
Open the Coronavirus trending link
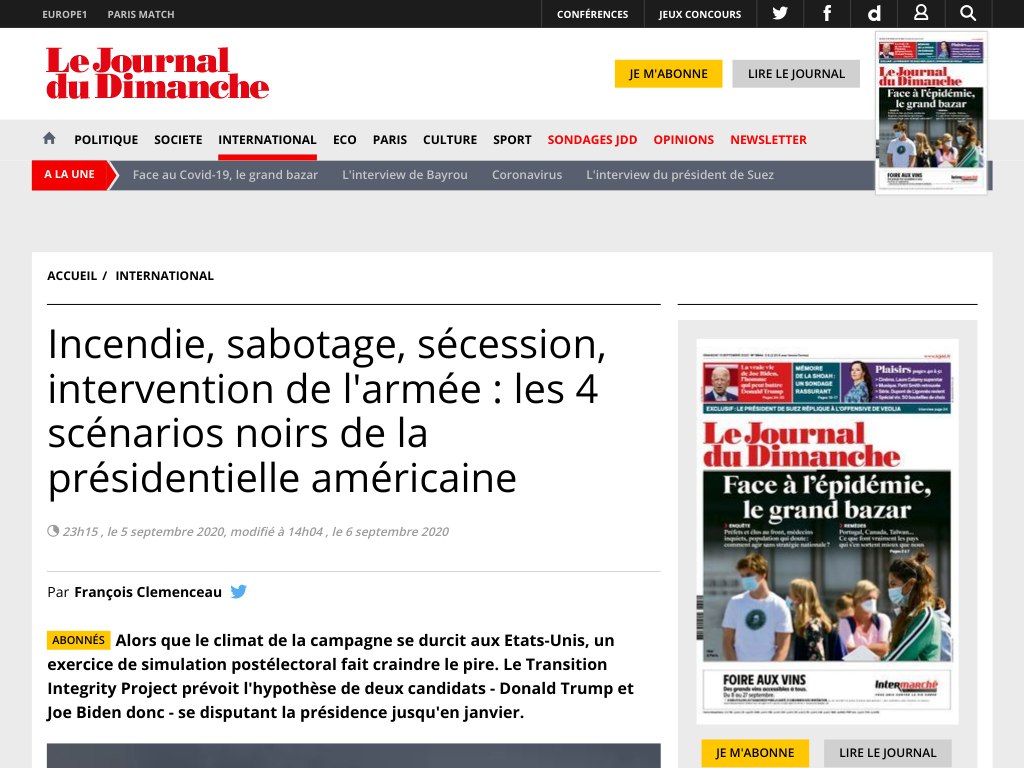coord(527,174)
